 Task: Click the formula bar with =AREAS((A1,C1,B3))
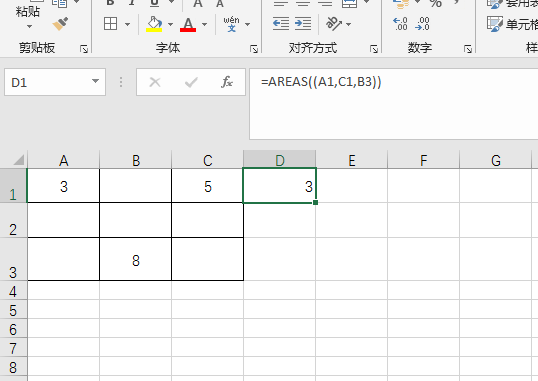tap(394, 104)
